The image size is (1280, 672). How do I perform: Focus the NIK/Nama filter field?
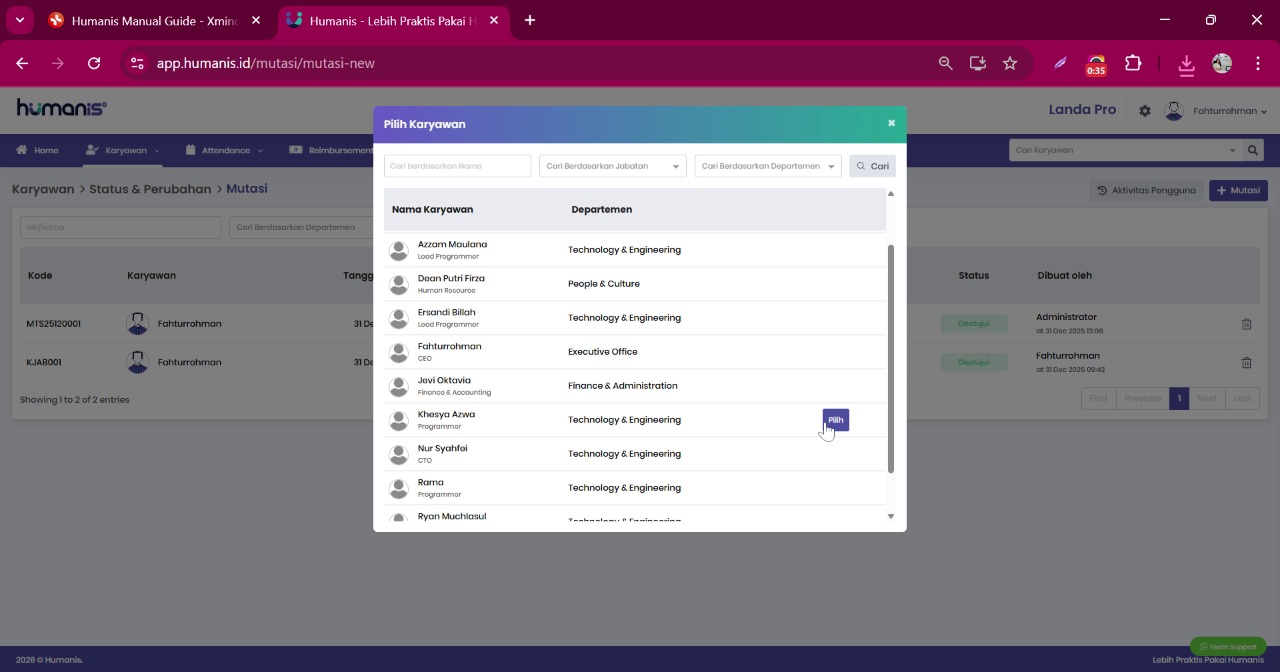coord(120,227)
